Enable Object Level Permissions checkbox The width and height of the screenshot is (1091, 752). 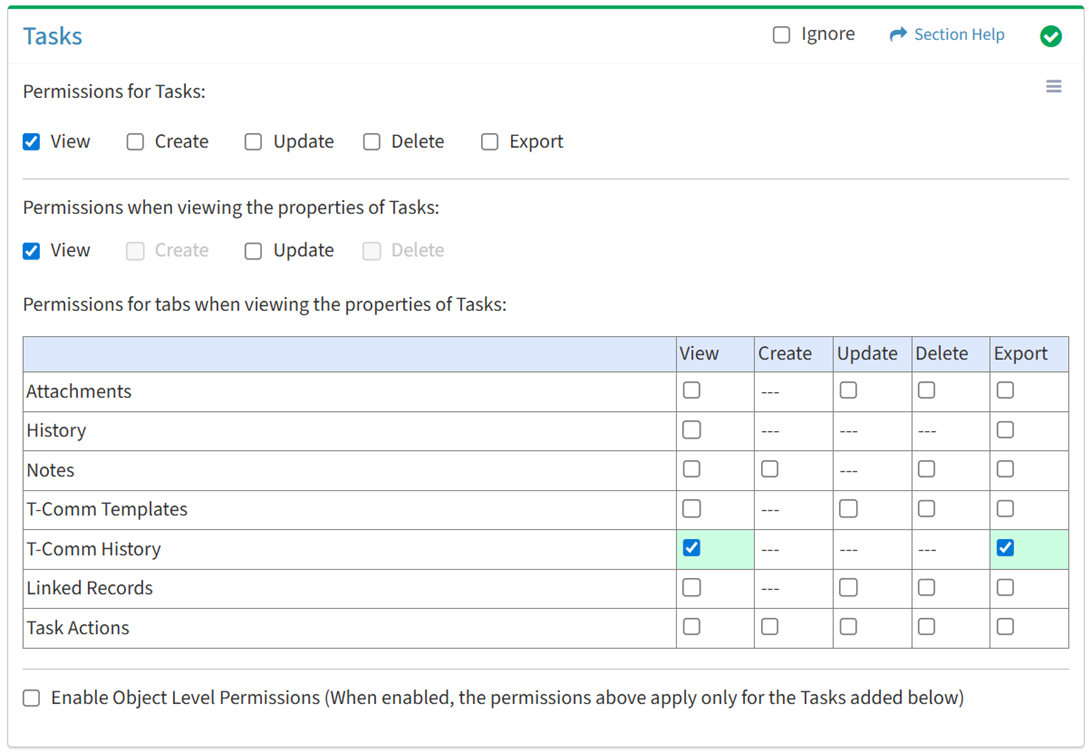(32, 698)
